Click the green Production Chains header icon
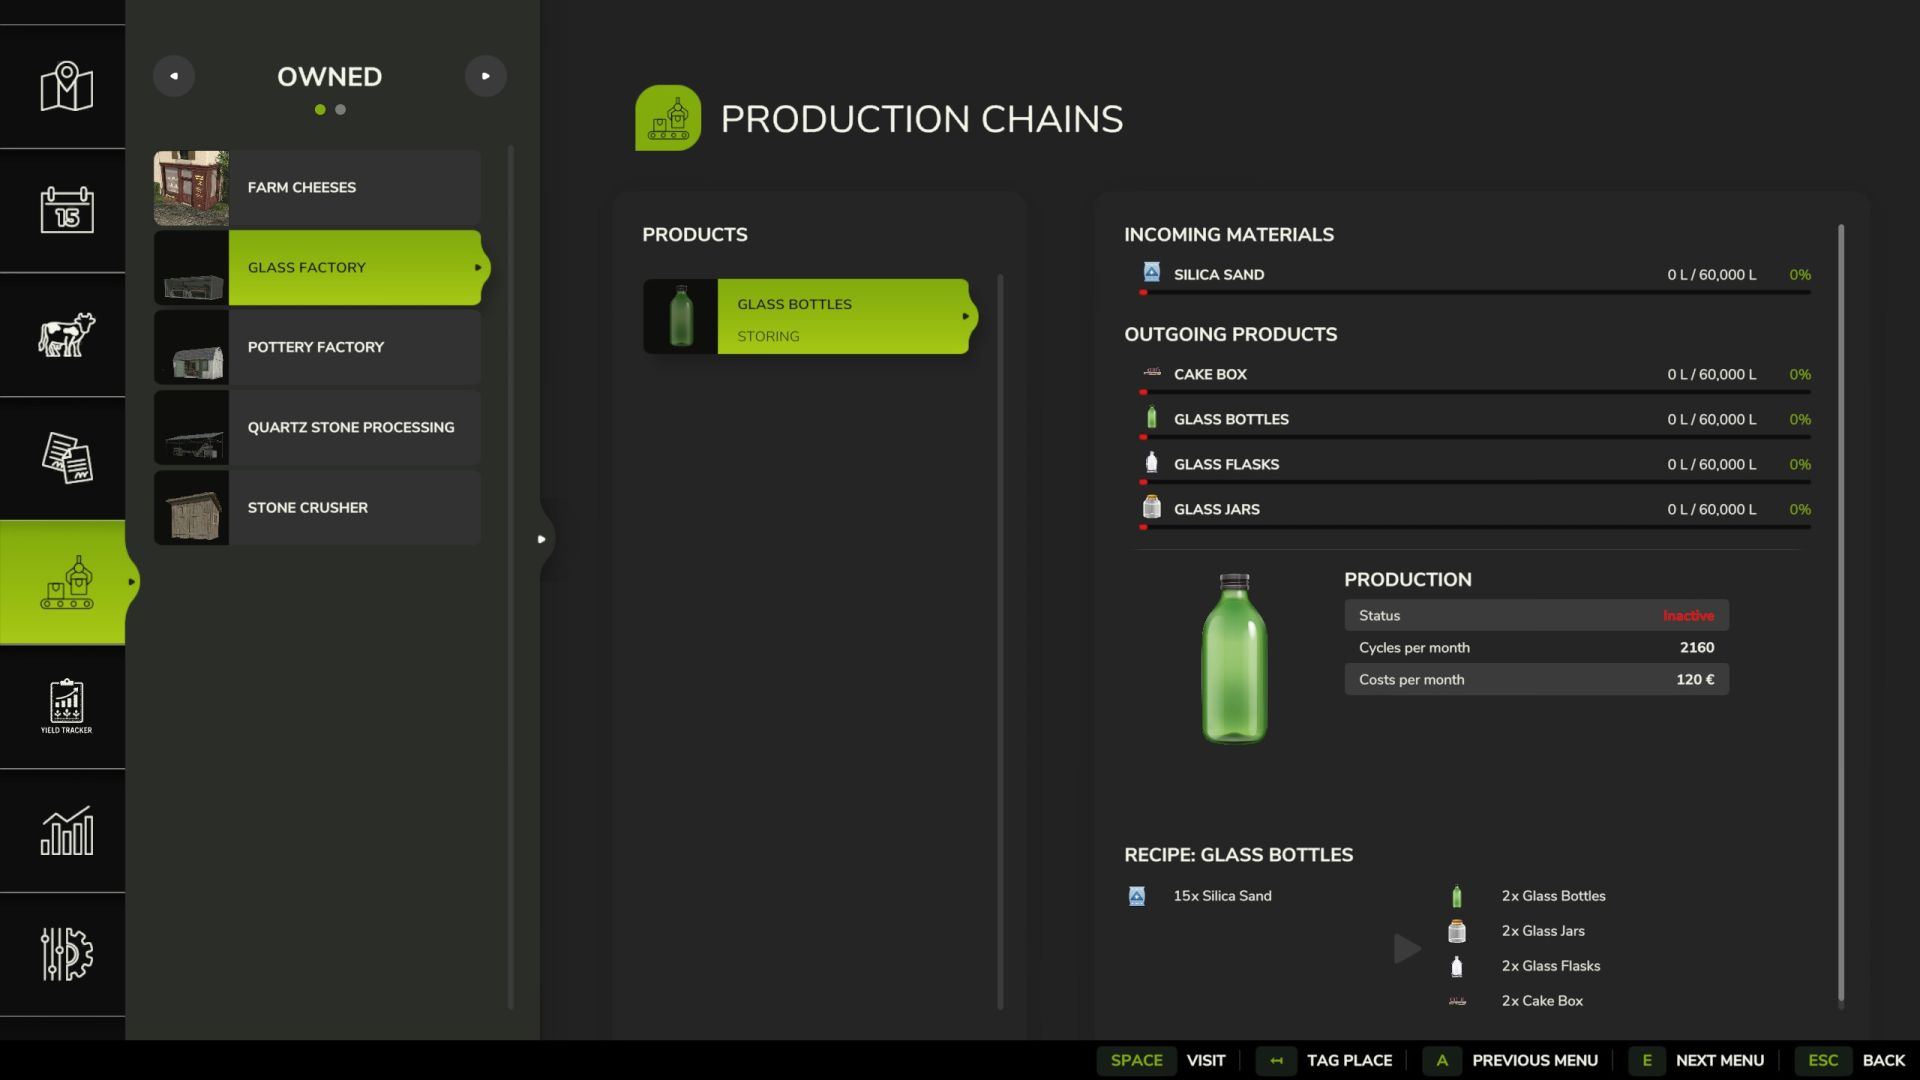1920x1080 pixels. [x=667, y=118]
